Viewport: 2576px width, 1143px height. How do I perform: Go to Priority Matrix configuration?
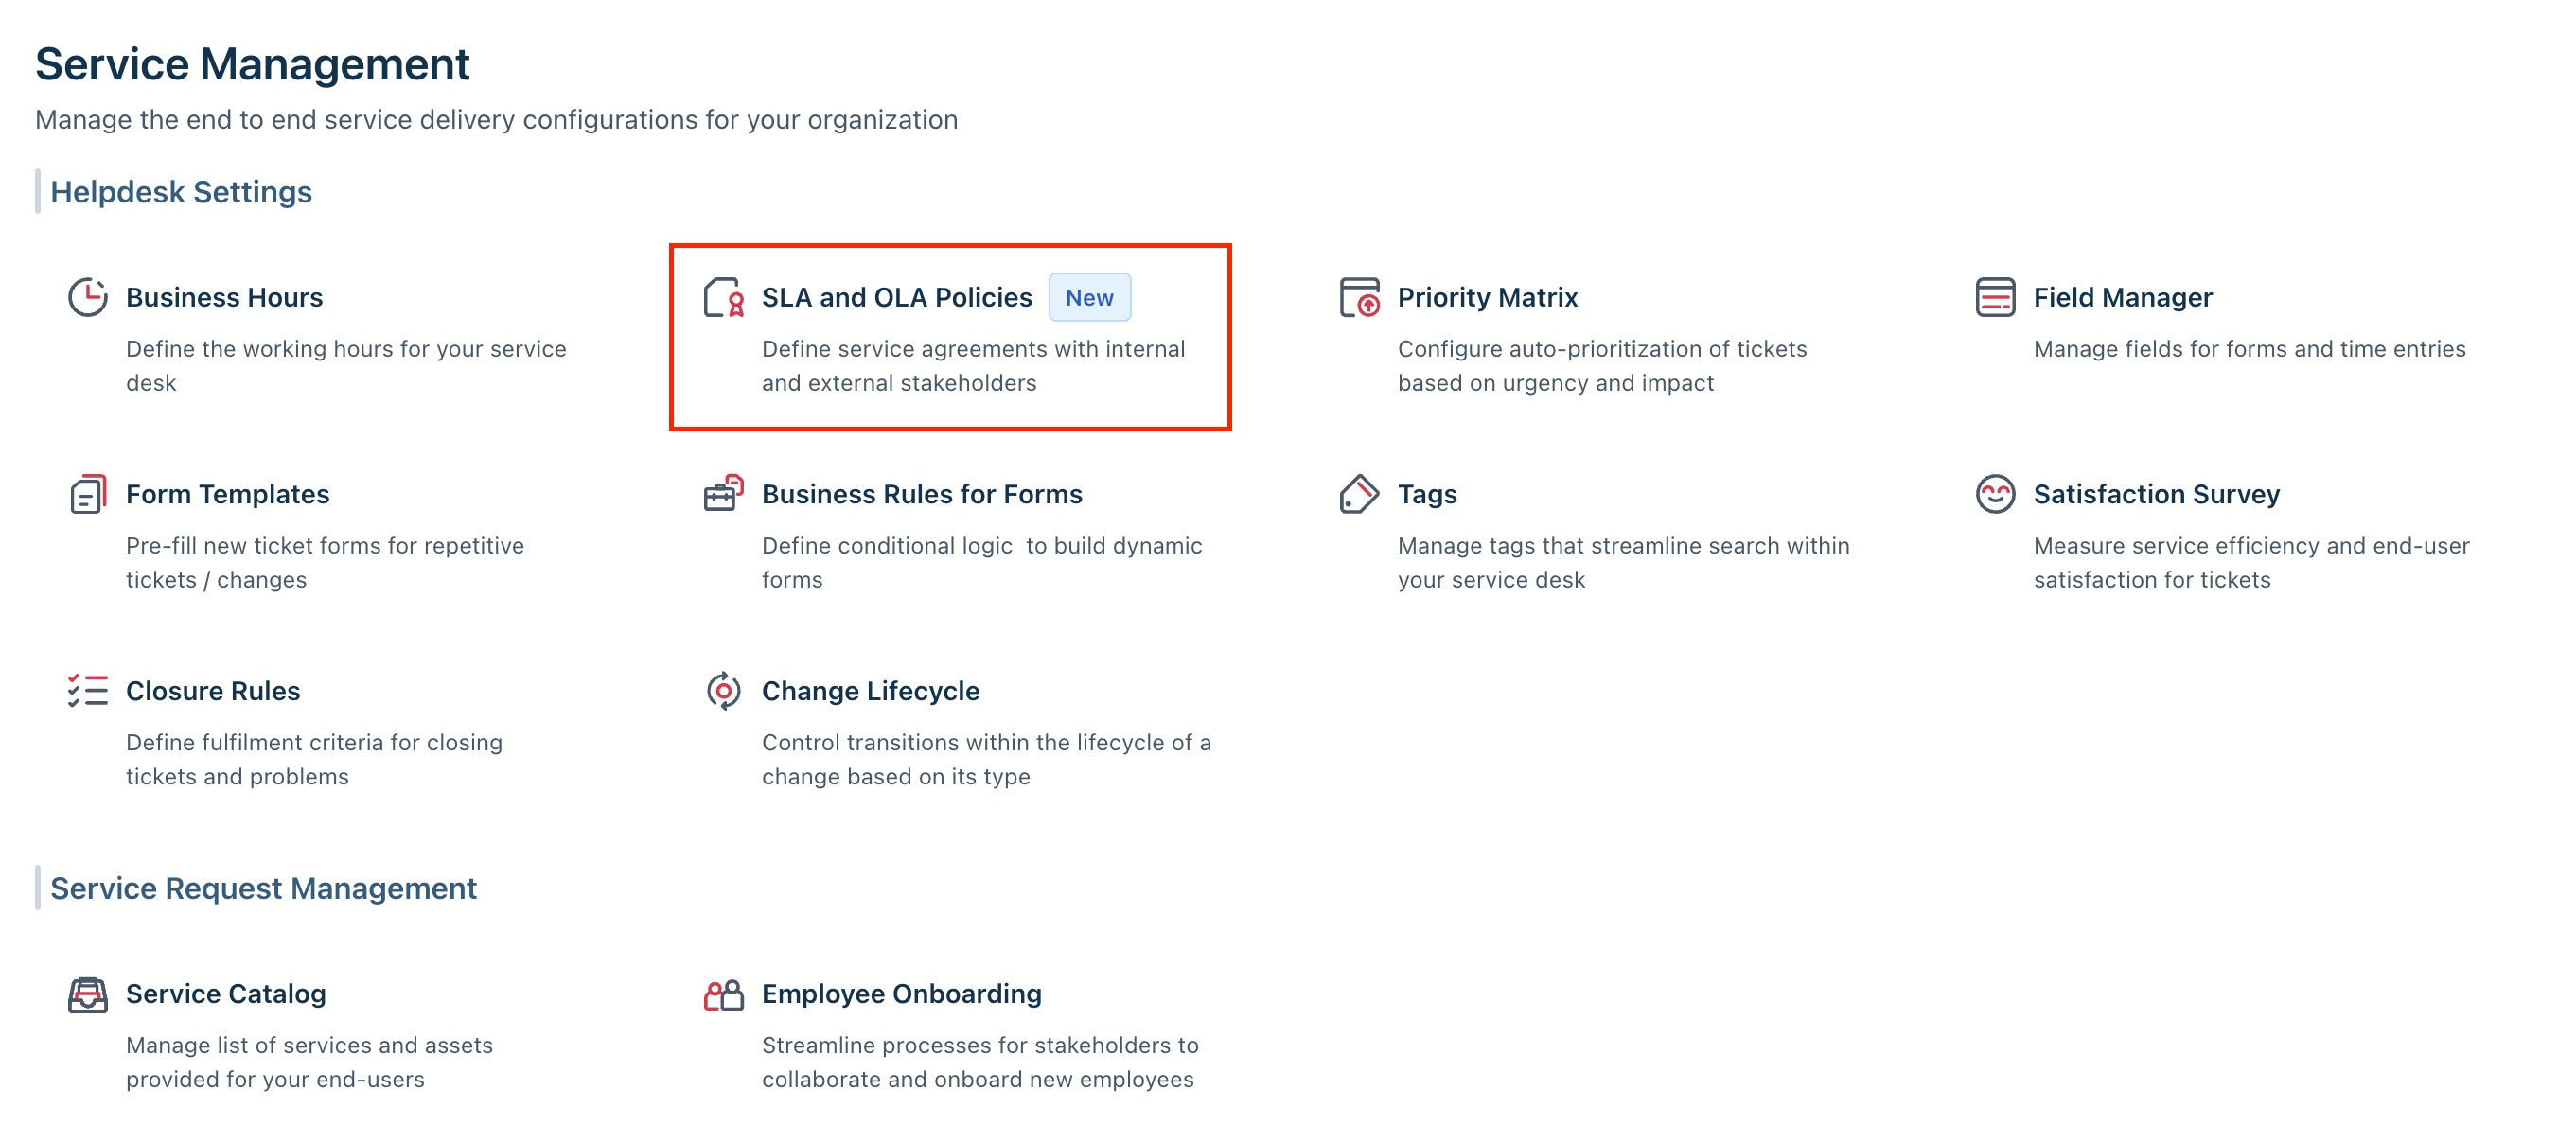pos(1487,297)
